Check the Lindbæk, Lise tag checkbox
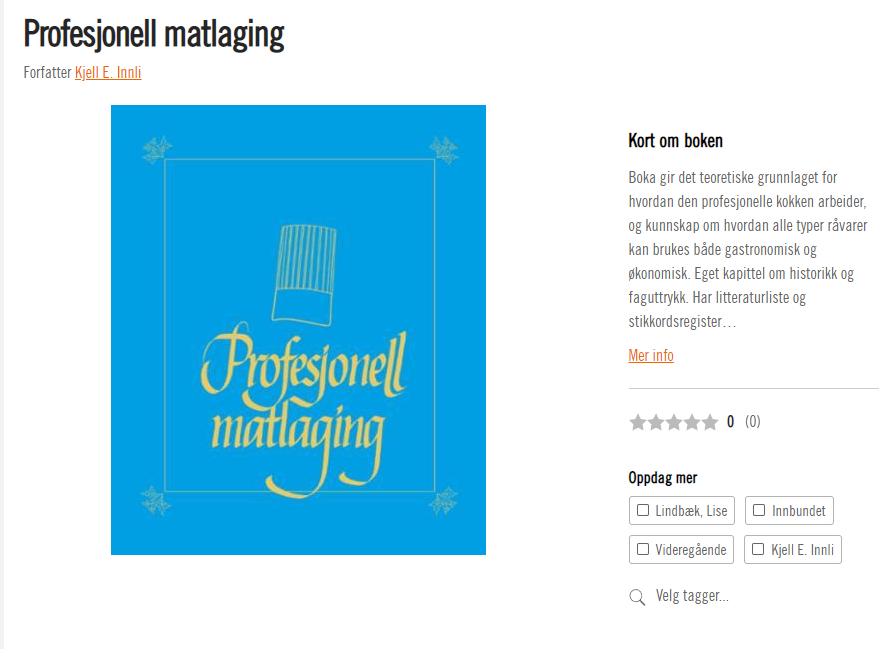Image resolution: width=889 pixels, height=649 pixels. 643,511
